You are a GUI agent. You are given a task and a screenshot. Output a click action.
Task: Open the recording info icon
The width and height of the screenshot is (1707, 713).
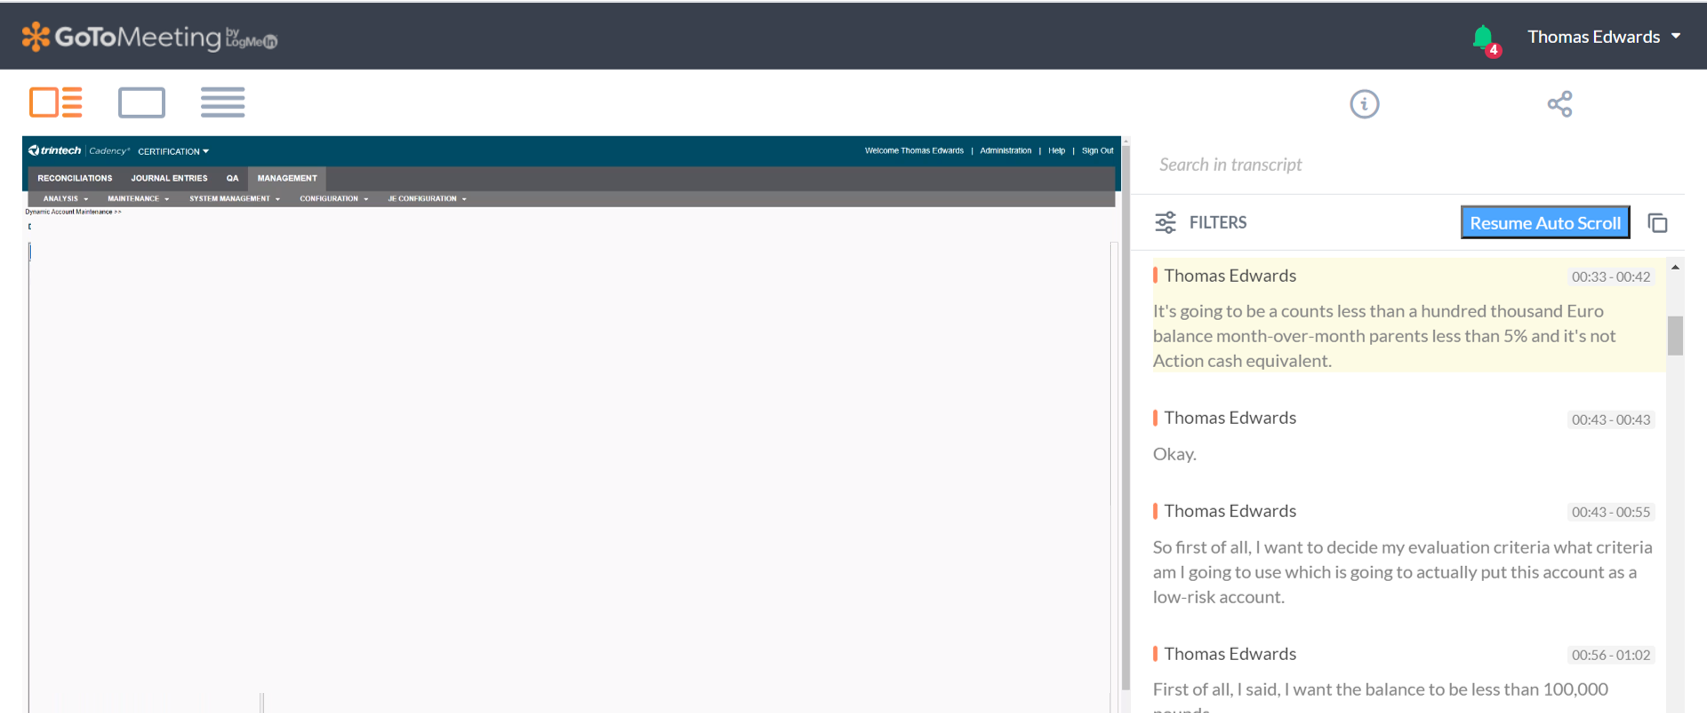[x=1364, y=104]
